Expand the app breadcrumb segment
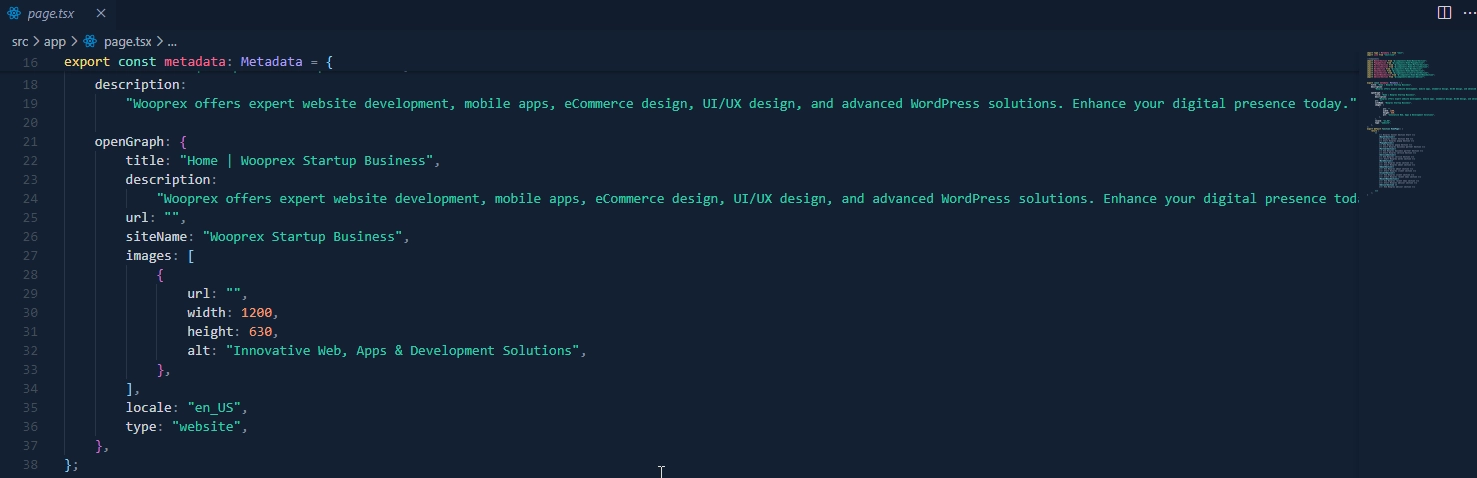Image resolution: width=1477 pixels, height=478 pixels. pyautogui.click(x=54, y=41)
